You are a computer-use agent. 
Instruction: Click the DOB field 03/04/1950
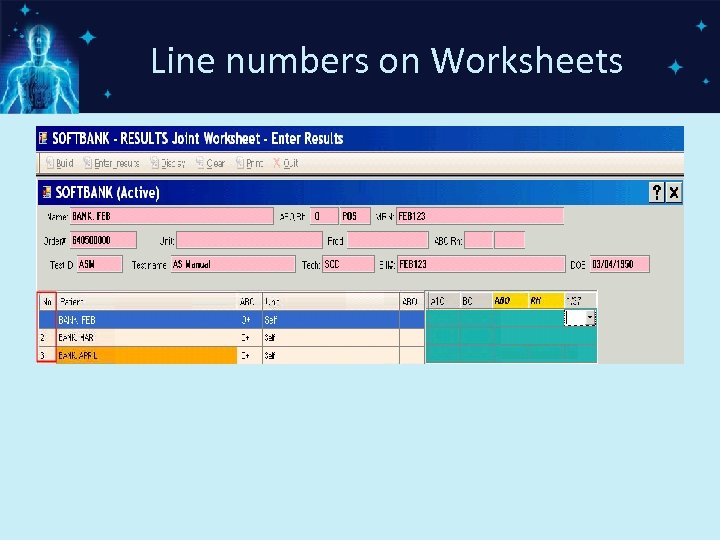point(620,264)
